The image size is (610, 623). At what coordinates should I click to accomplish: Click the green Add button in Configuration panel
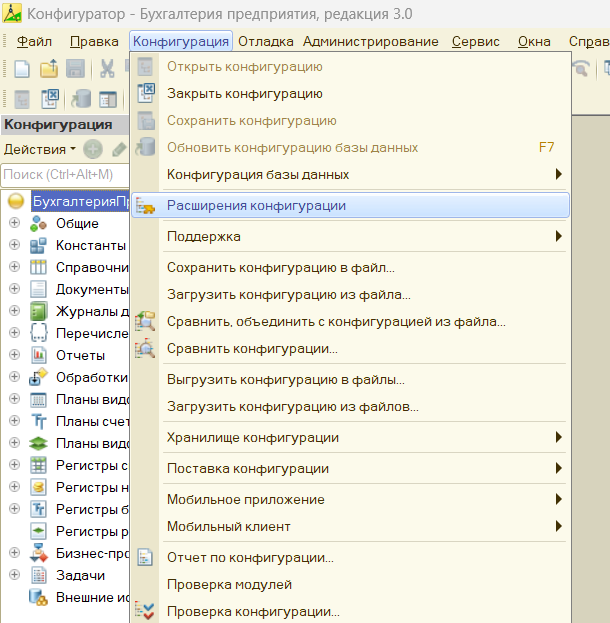pos(93,149)
